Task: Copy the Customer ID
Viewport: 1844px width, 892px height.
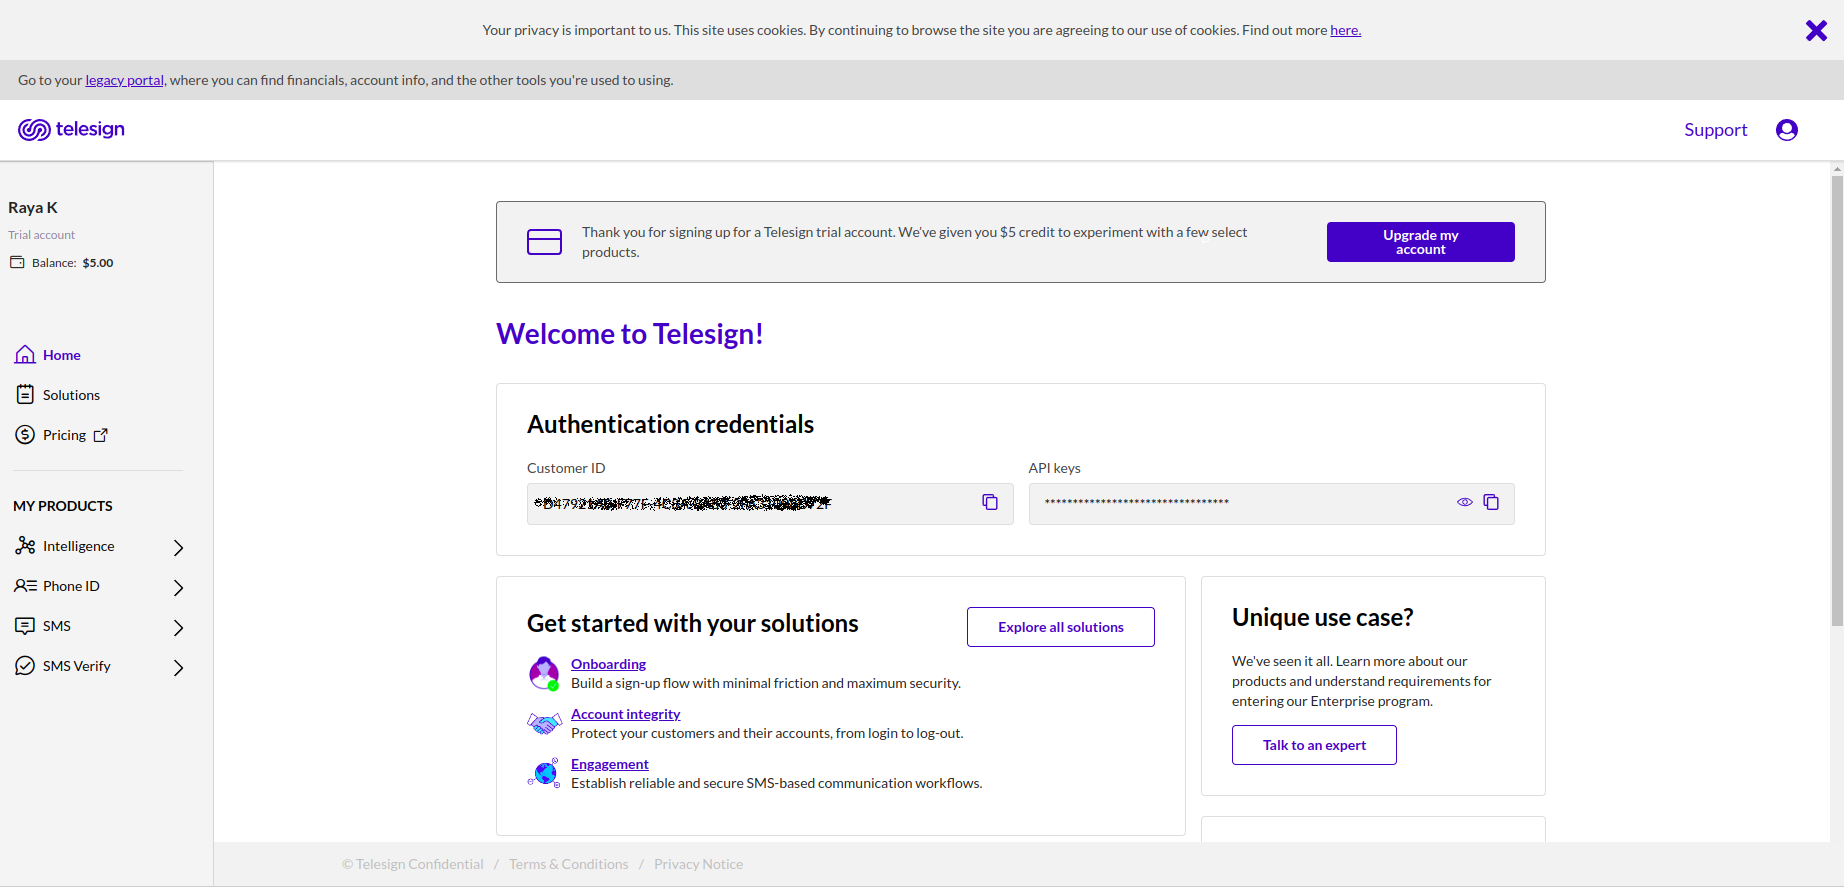Action: (x=990, y=502)
